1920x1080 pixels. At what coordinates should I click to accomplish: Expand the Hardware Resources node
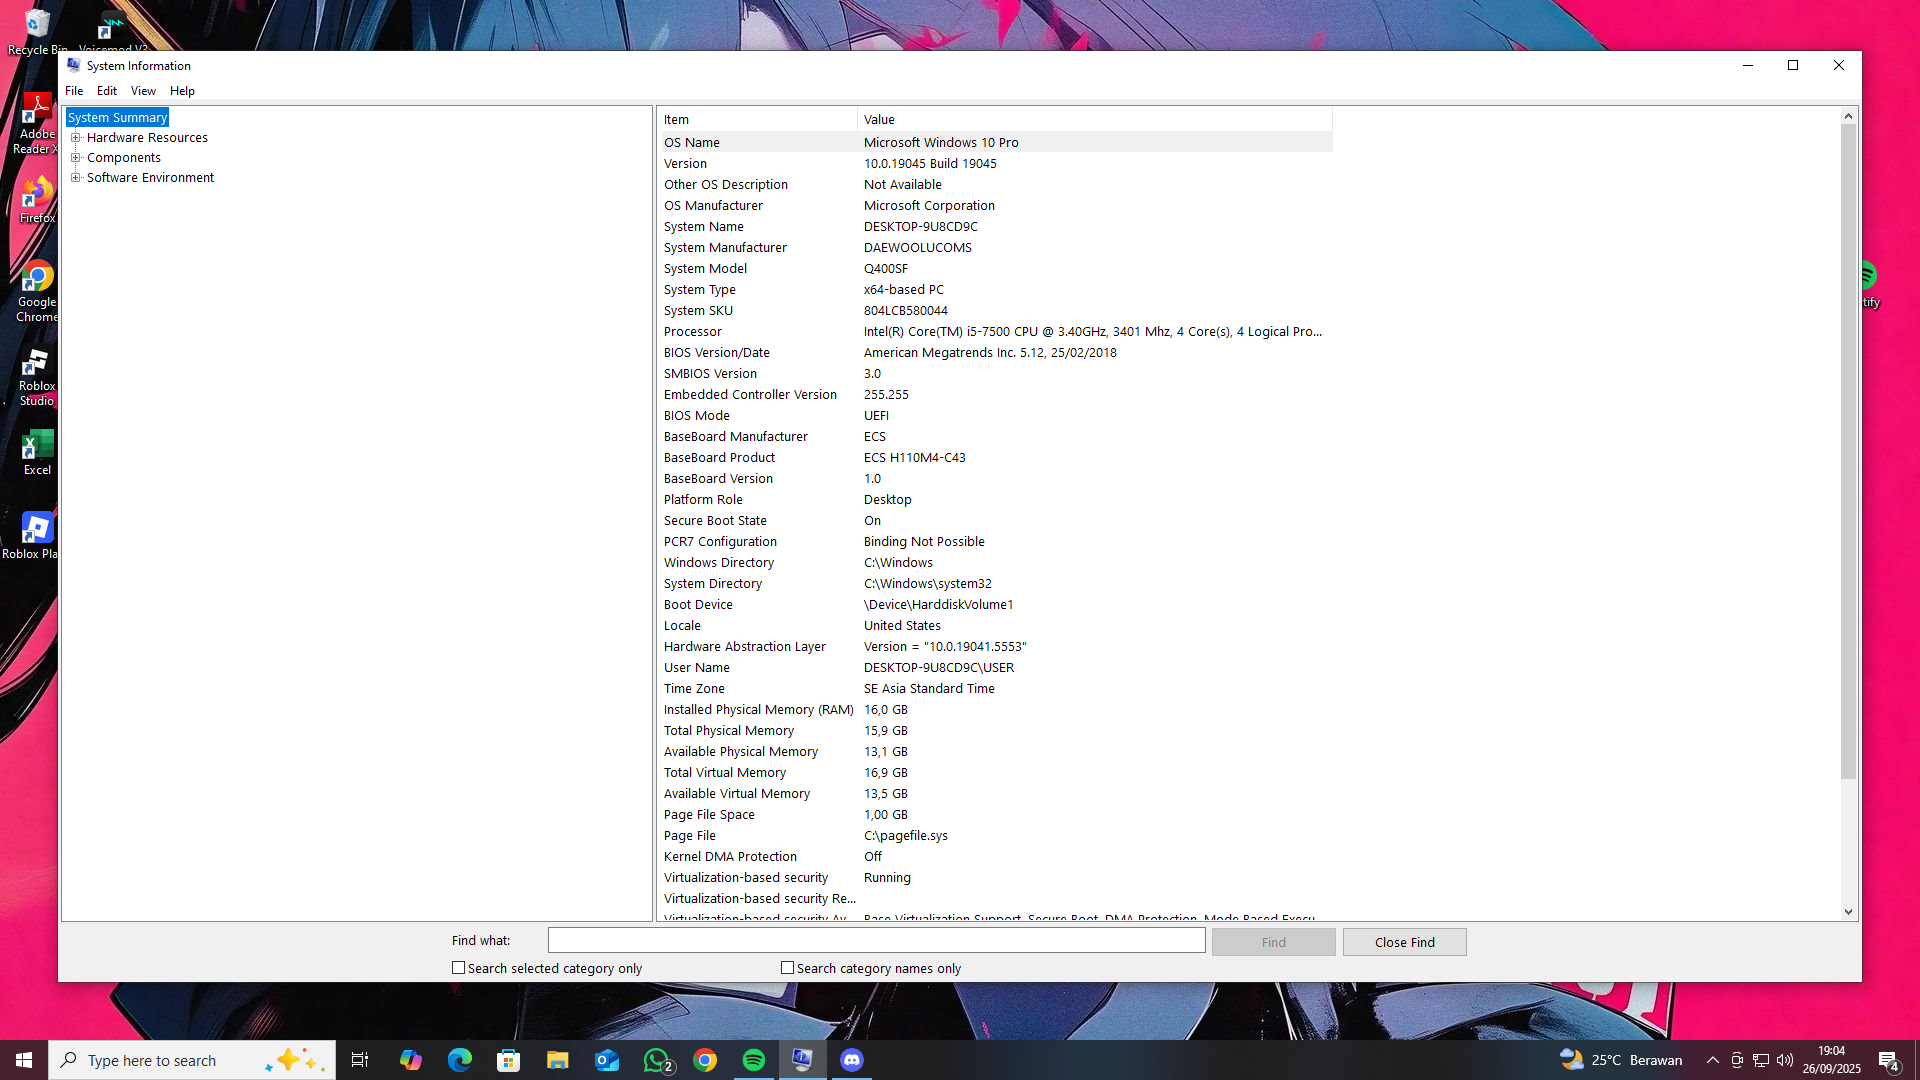click(76, 138)
